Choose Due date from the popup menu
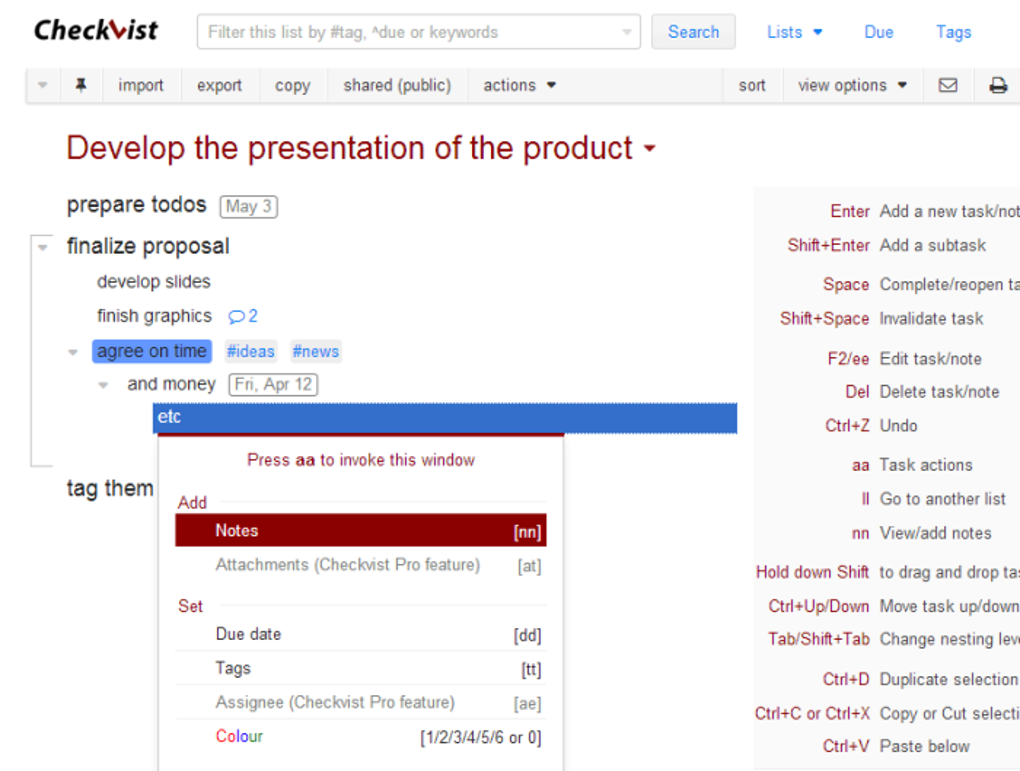The height and width of the screenshot is (771, 1020). 360,634
